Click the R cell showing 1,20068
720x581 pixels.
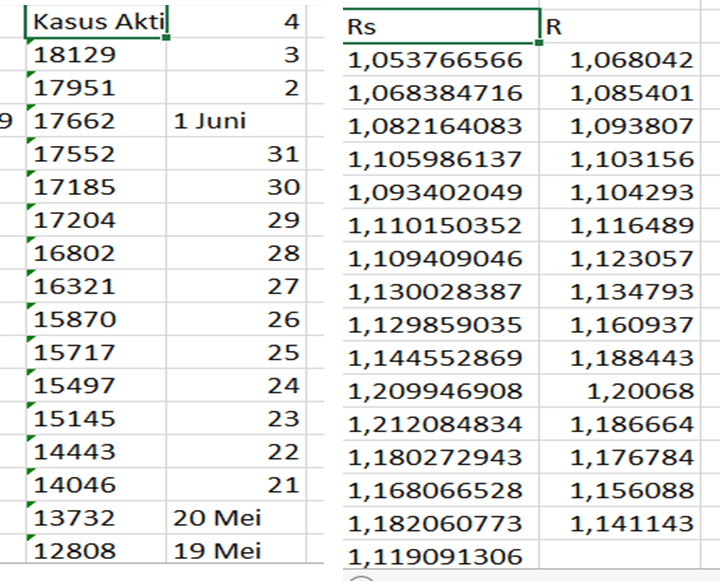[x=630, y=391]
